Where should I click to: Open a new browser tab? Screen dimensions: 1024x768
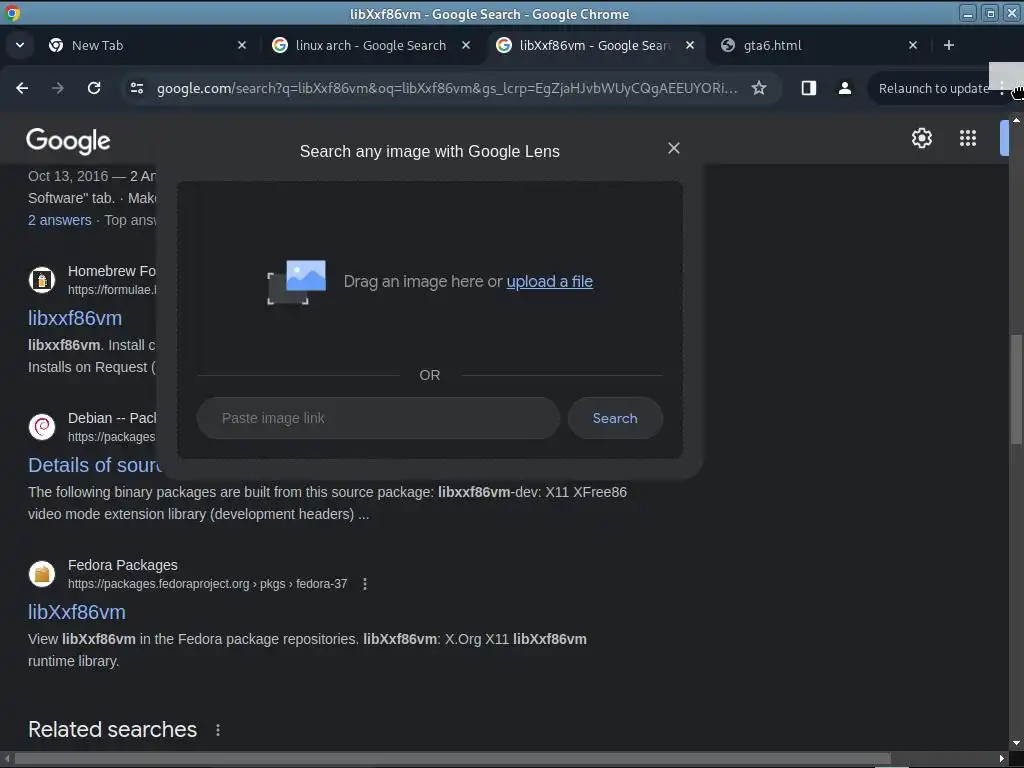coord(949,45)
